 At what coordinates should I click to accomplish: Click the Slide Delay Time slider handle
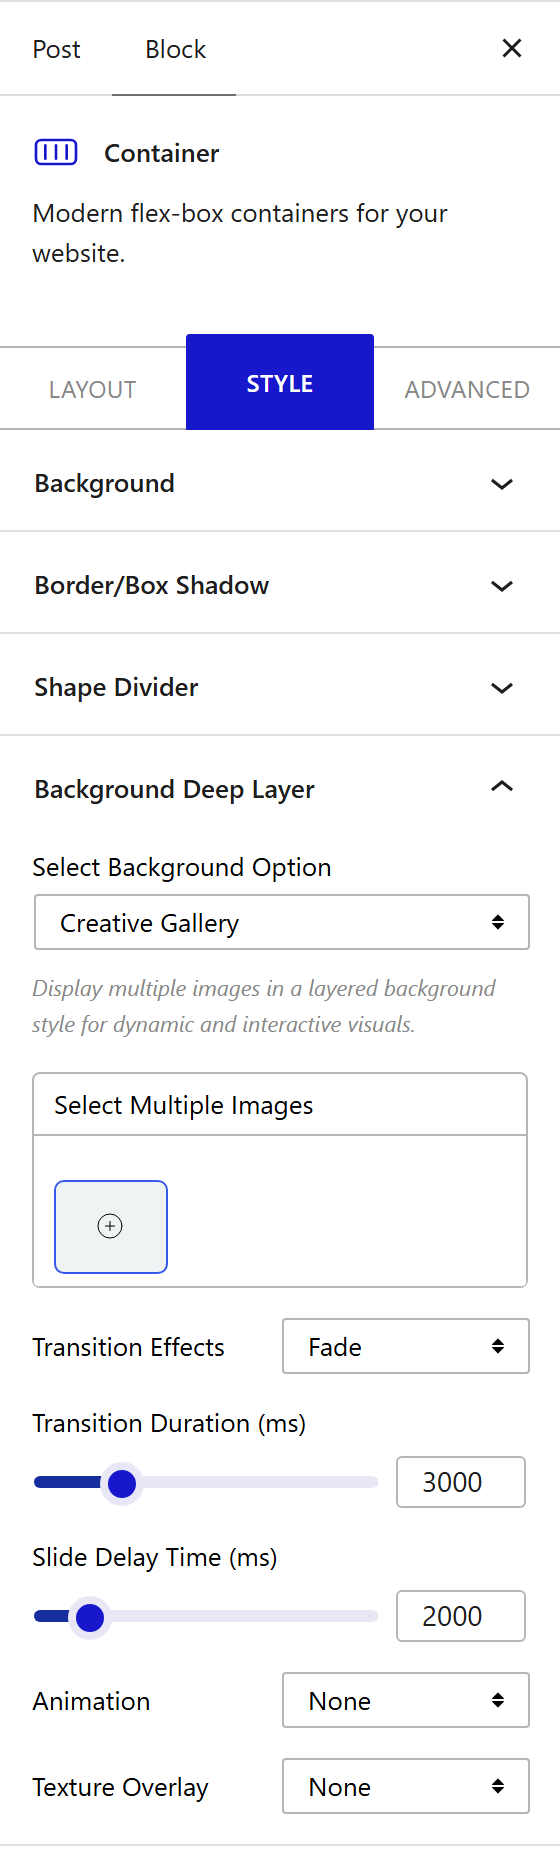point(90,1617)
